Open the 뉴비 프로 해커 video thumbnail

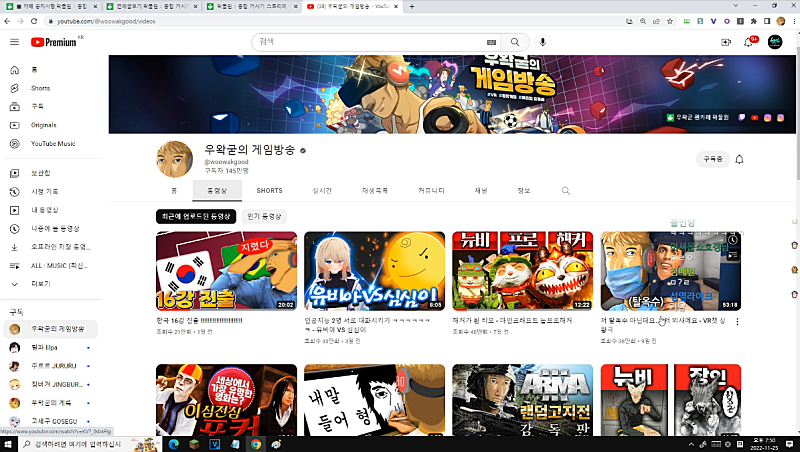click(x=522, y=271)
